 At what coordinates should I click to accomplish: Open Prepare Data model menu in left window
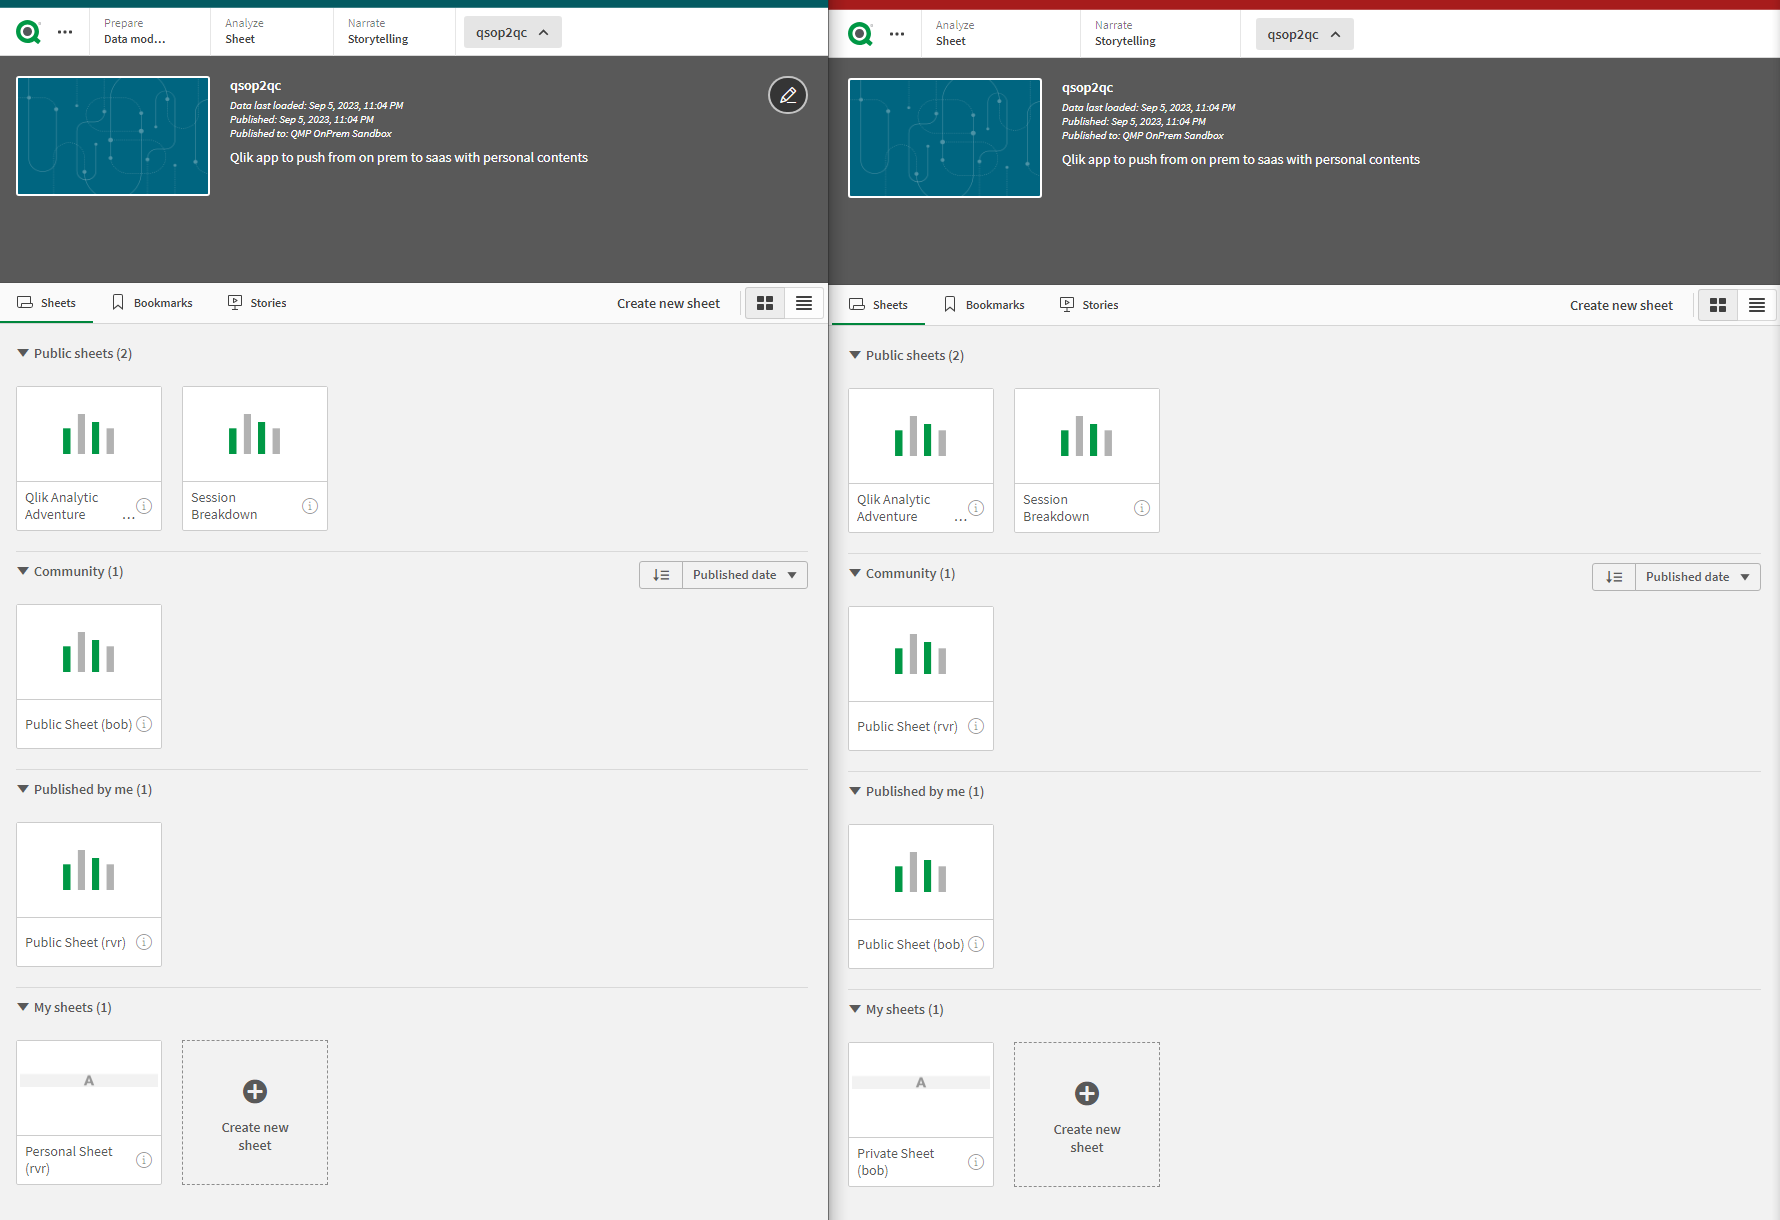coord(150,32)
